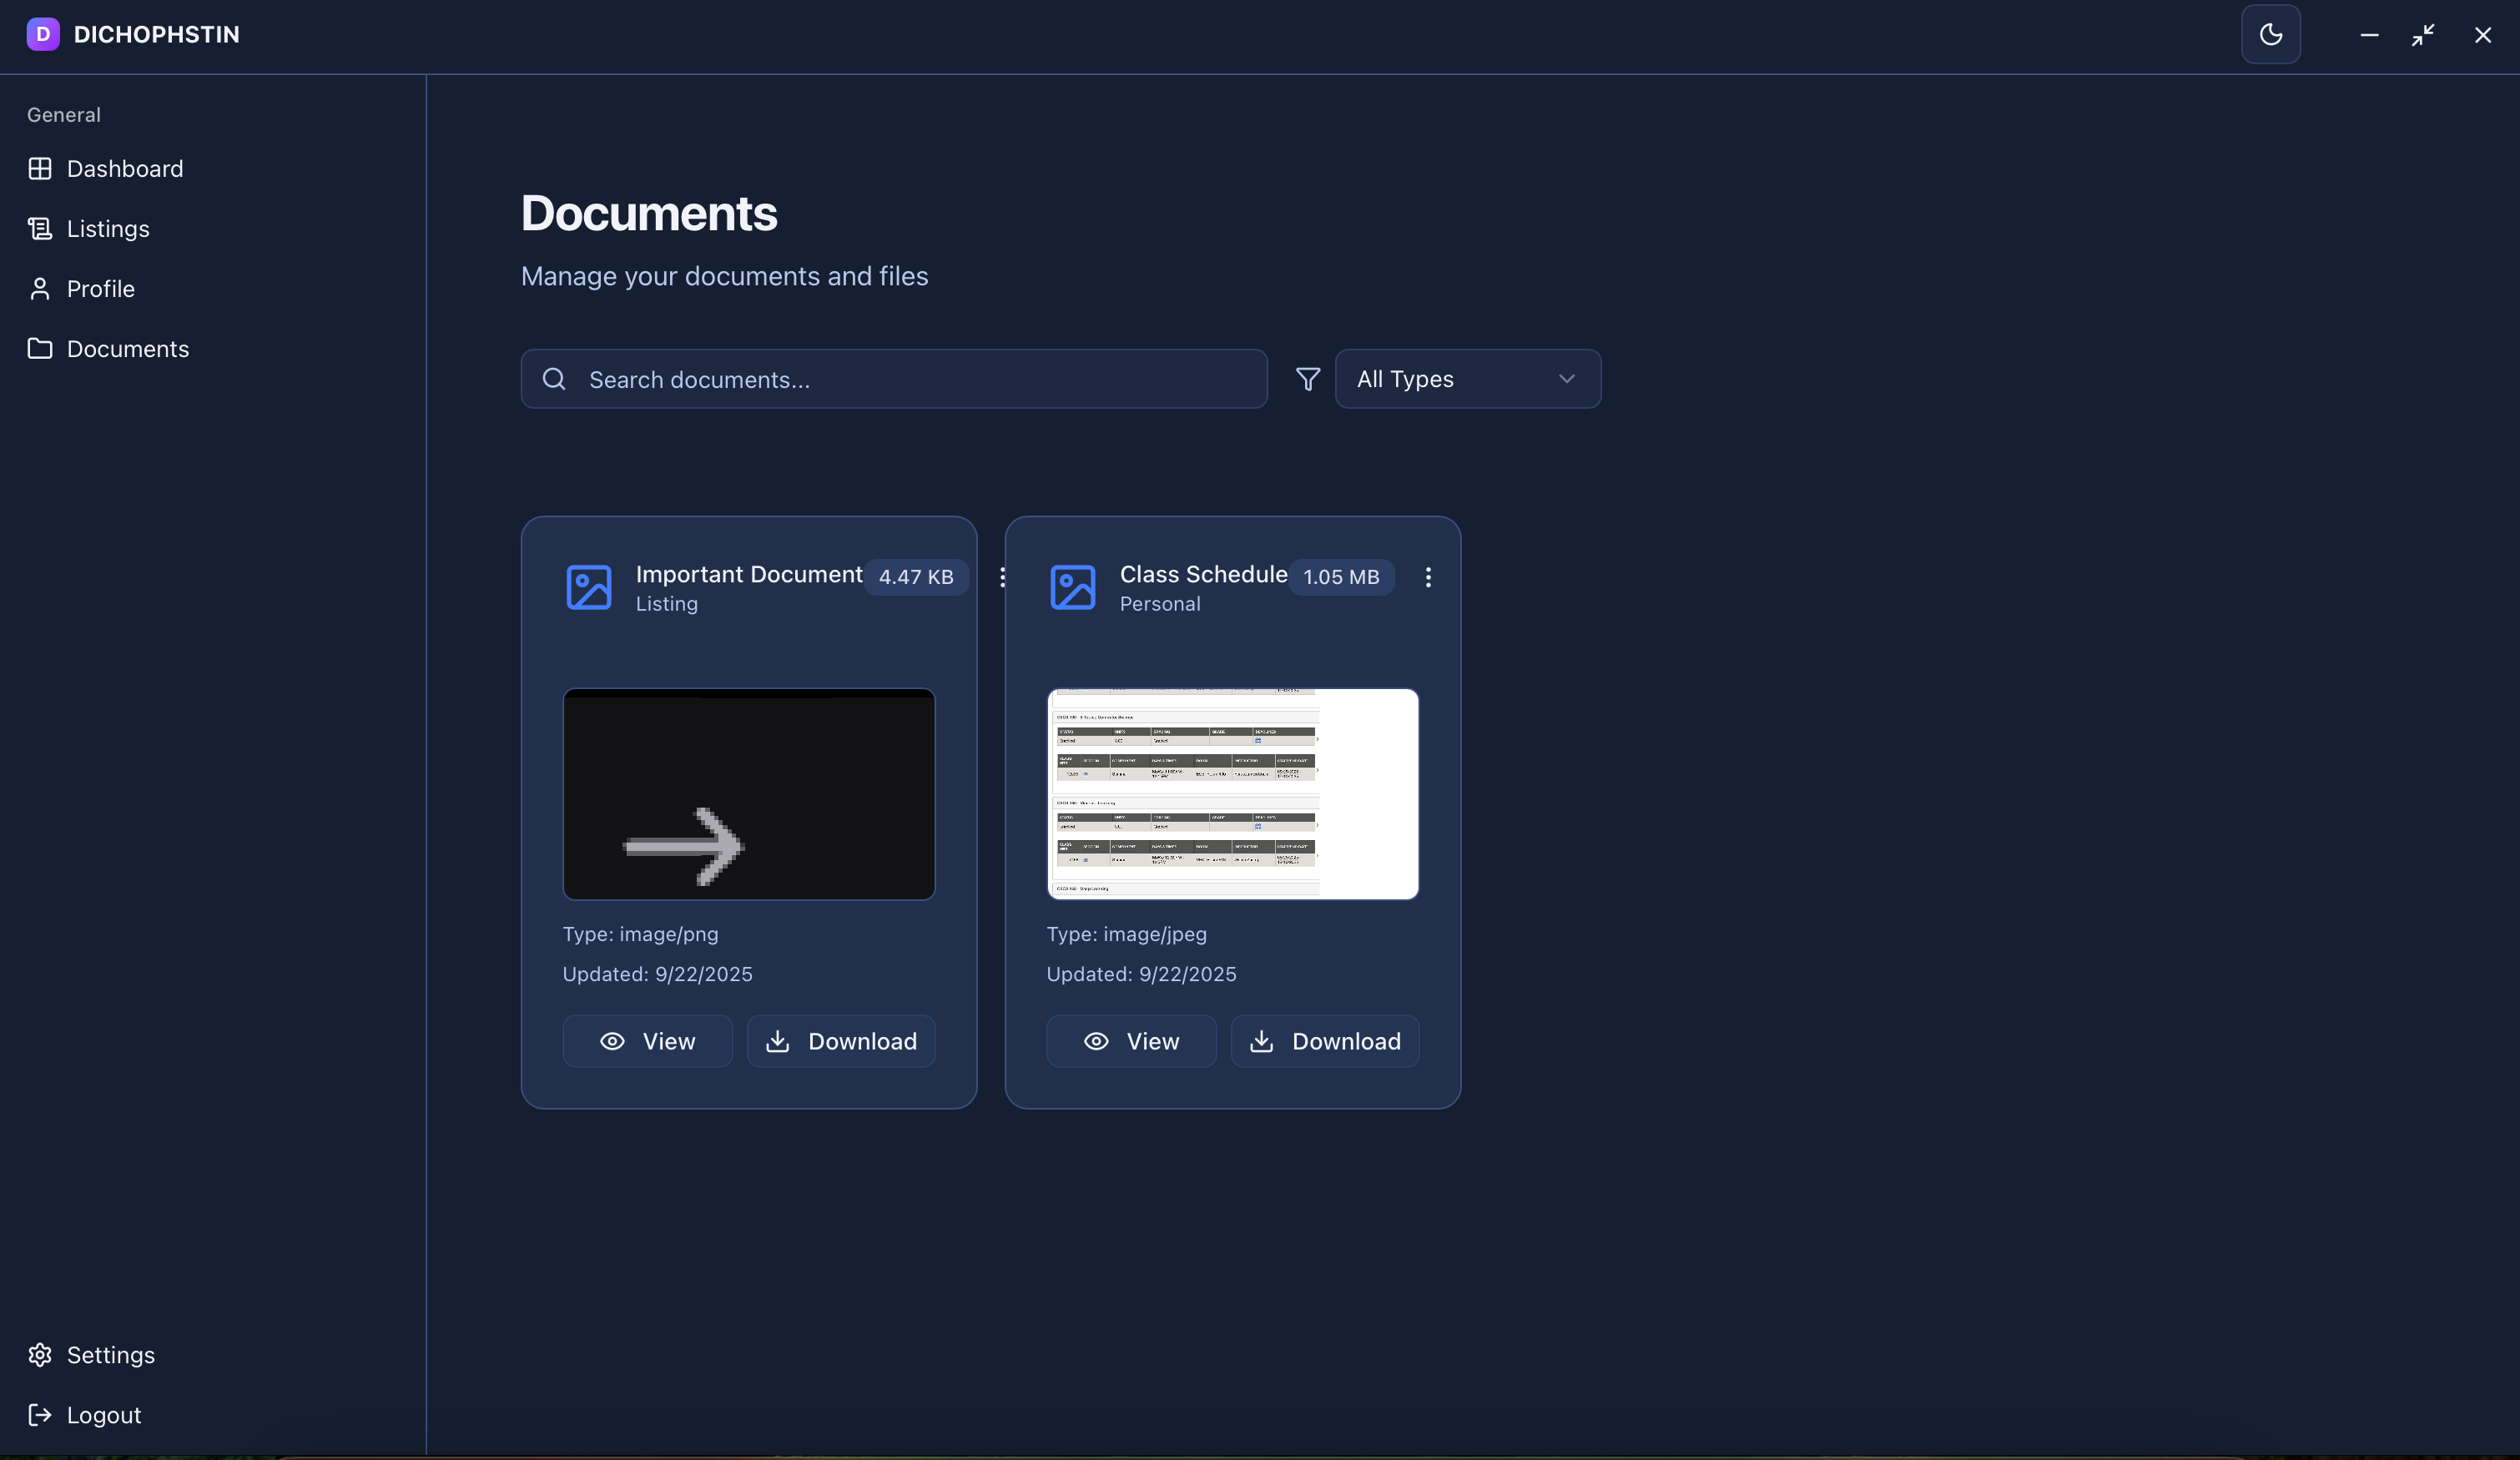Click the Important Document arrow thumbnail
The width and height of the screenshot is (2520, 1460).
(748, 794)
